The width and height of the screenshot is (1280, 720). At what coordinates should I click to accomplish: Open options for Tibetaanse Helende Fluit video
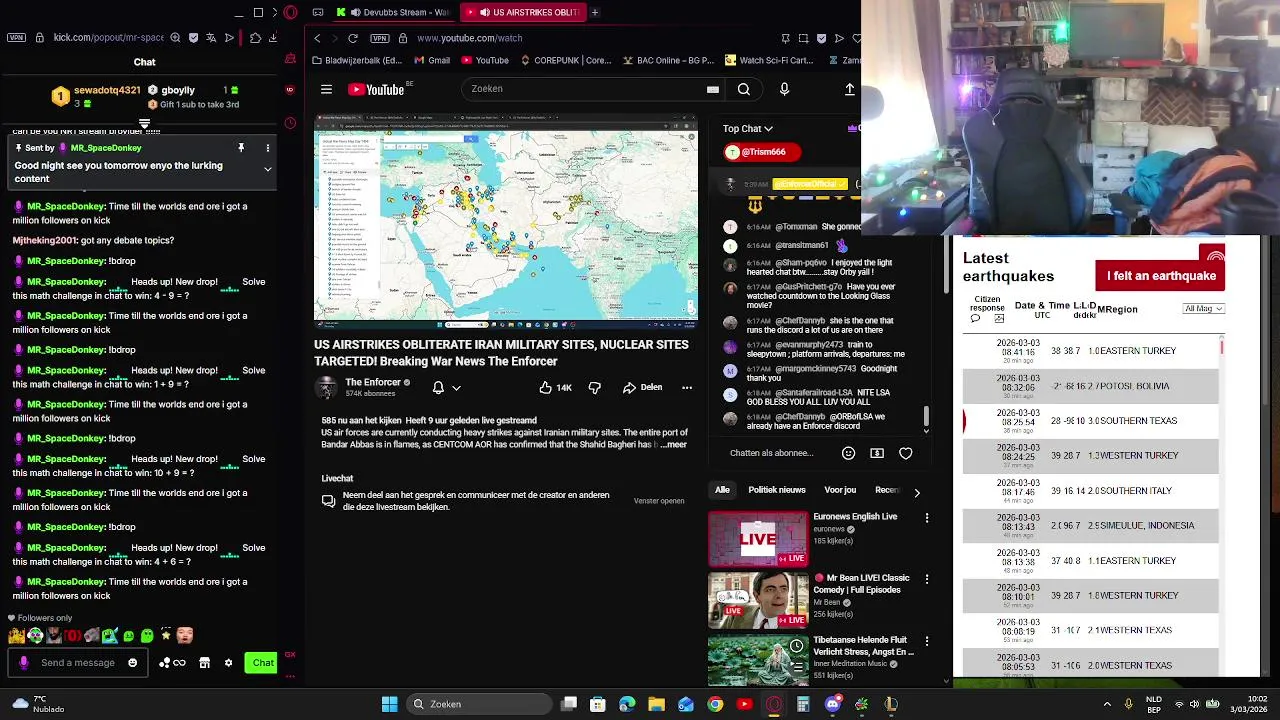coord(927,641)
